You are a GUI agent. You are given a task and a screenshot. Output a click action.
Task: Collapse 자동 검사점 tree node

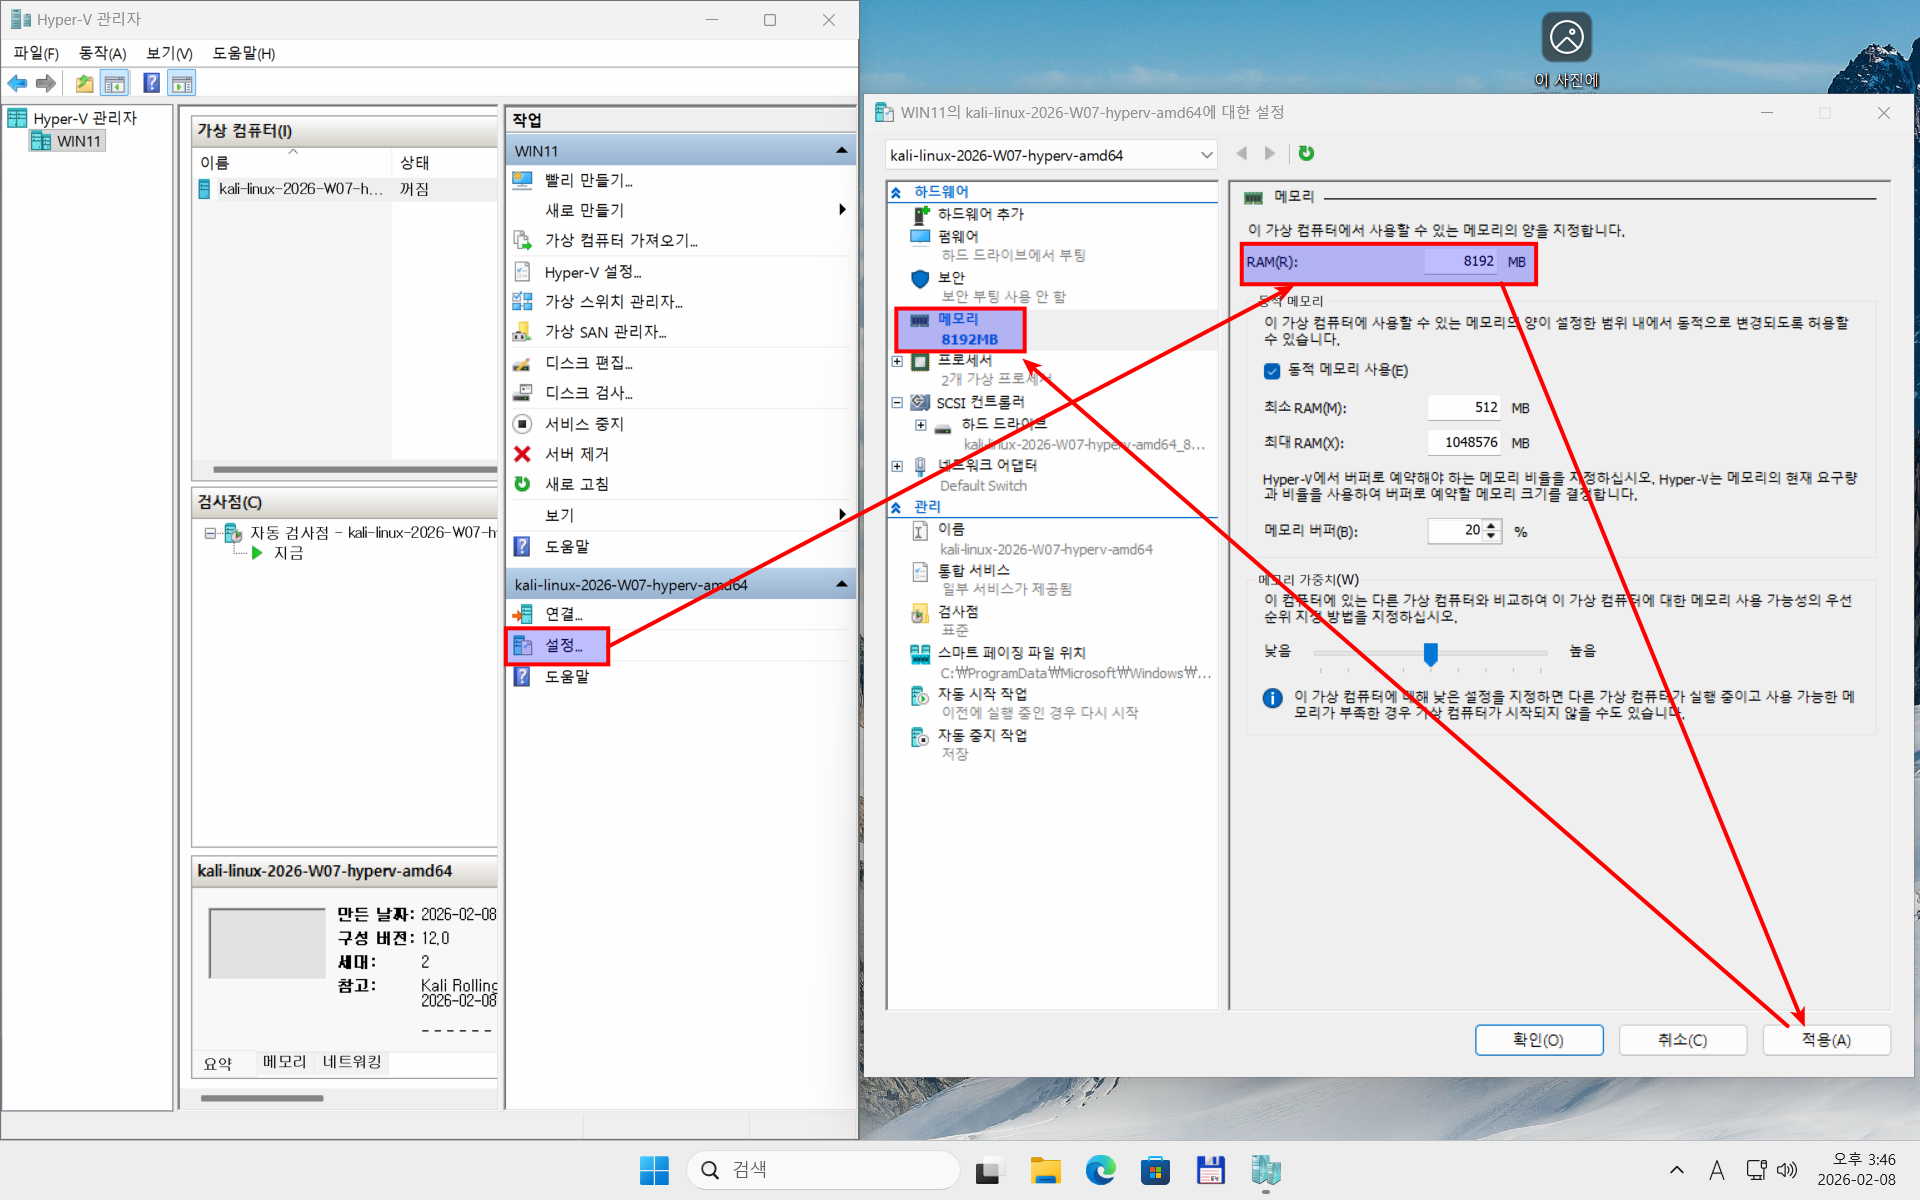point(210,533)
